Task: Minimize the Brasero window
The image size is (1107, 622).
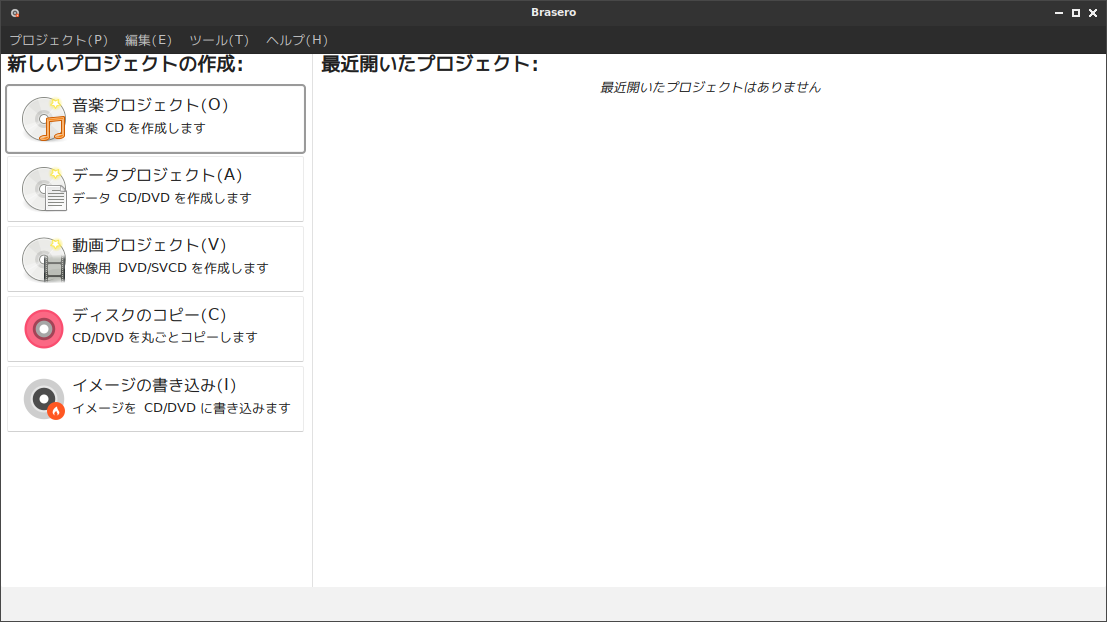Action: point(1058,13)
